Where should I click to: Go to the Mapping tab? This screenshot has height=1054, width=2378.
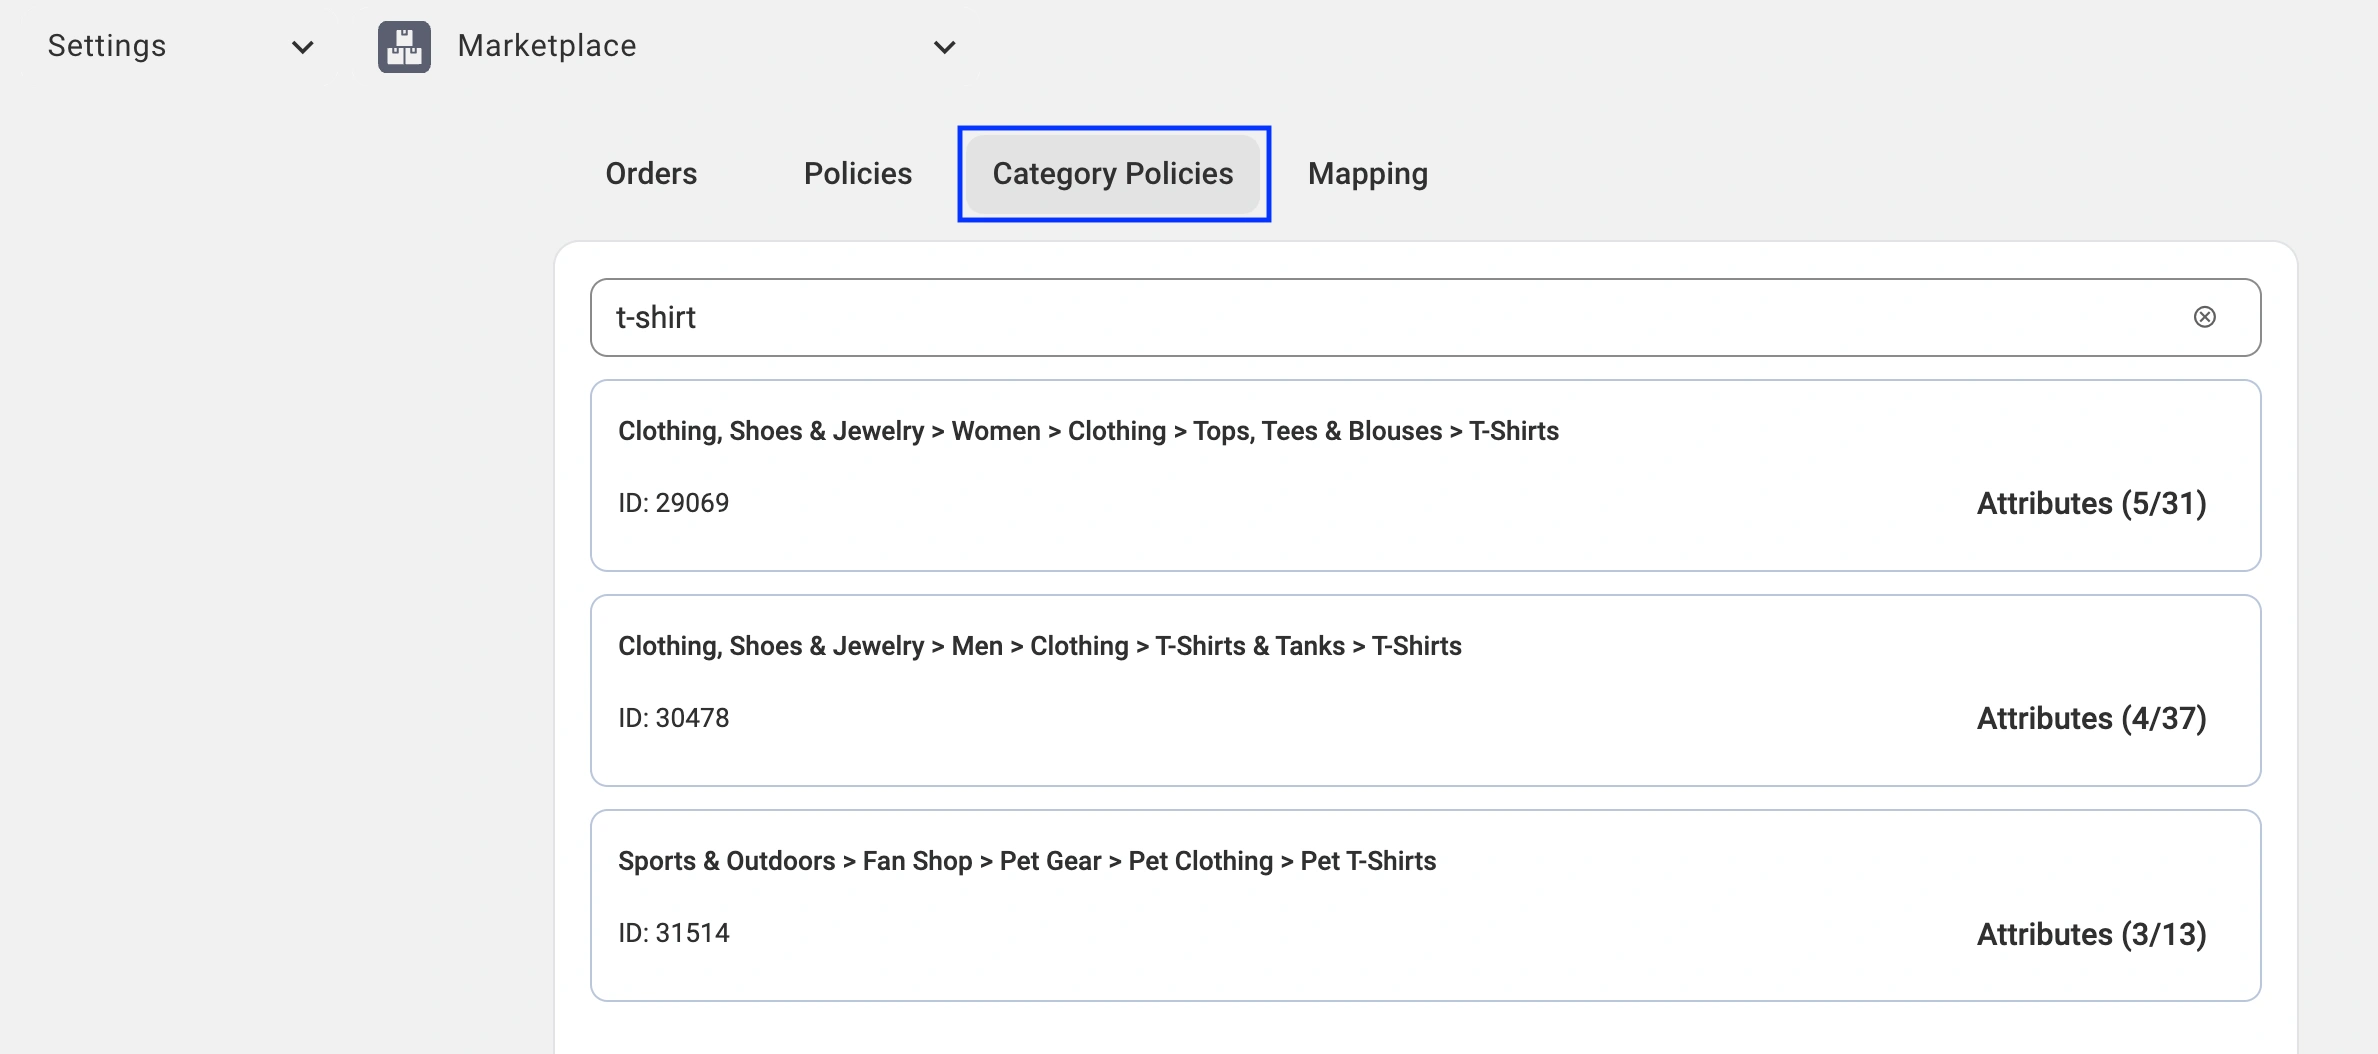pyautogui.click(x=1367, y=174)
